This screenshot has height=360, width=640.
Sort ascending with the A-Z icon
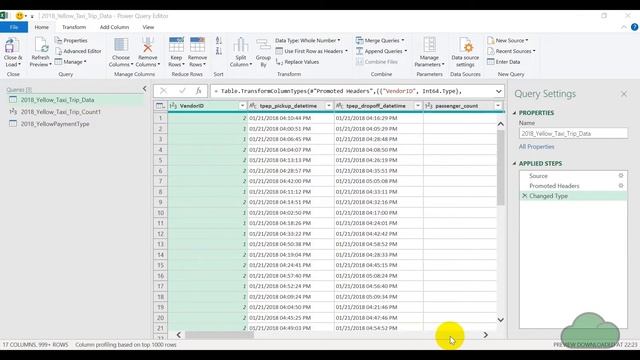219,40
